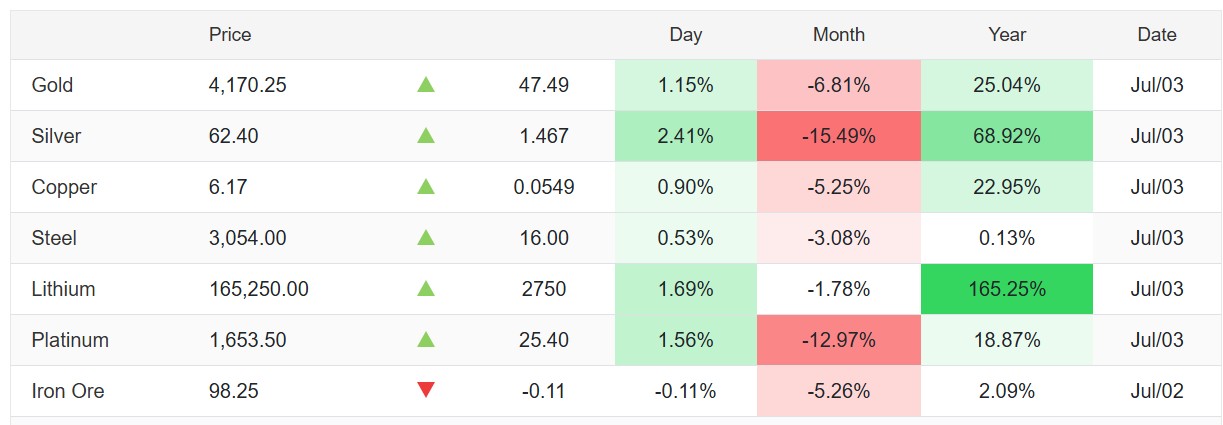Screen dimensions: 1223x425
Task: Sort by the Date column header
Action: (x=1157, y=34)
